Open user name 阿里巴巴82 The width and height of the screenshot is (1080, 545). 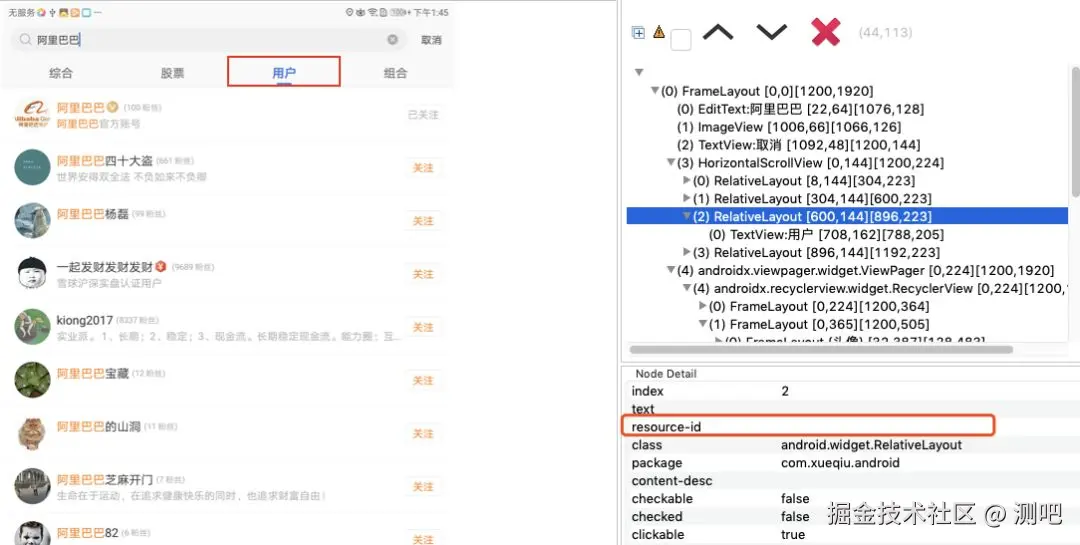(87, 533)
